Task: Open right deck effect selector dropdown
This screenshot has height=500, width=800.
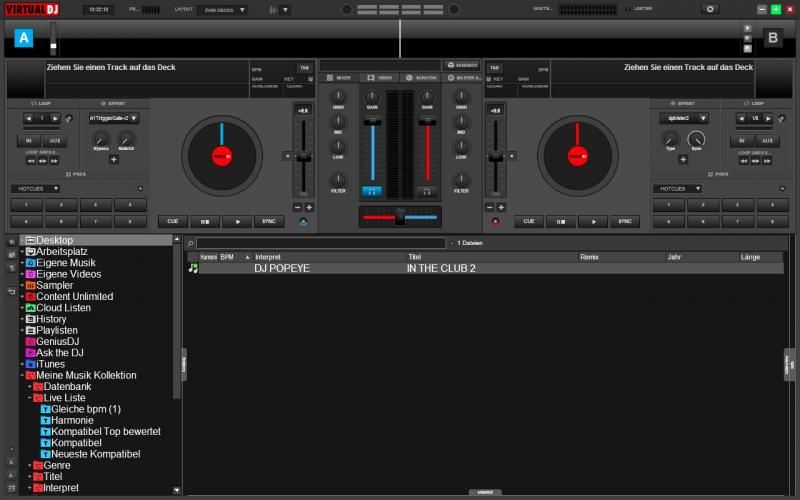Action: coord(683,118)
